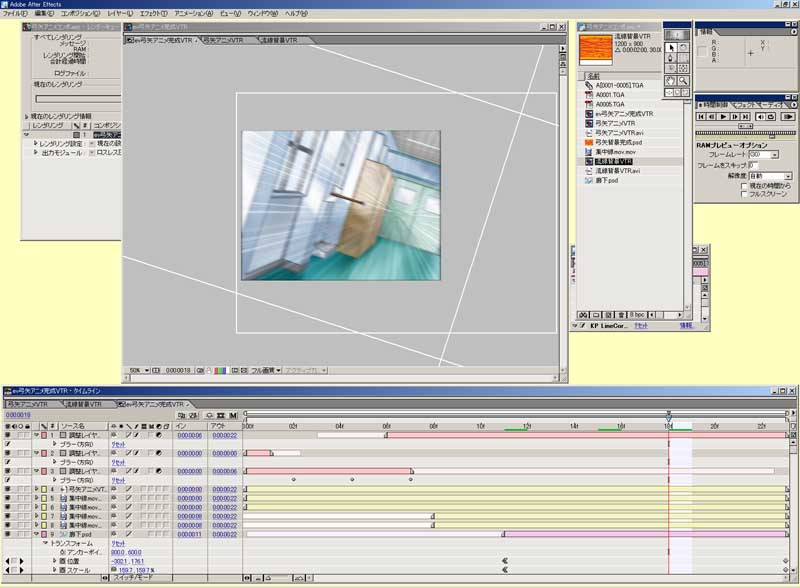Click リセット link on the トランスフォーム row

coord(118,544)
